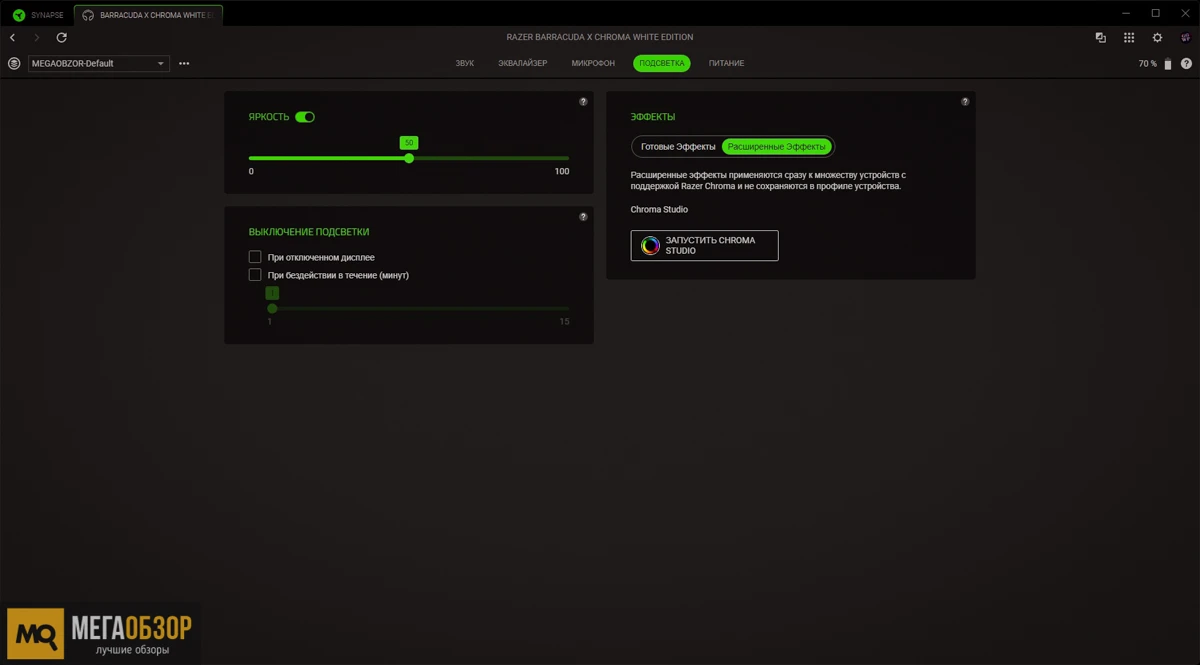Open the apps grid icon
Screen dimensions: 1200x665
click(1129, 37)
